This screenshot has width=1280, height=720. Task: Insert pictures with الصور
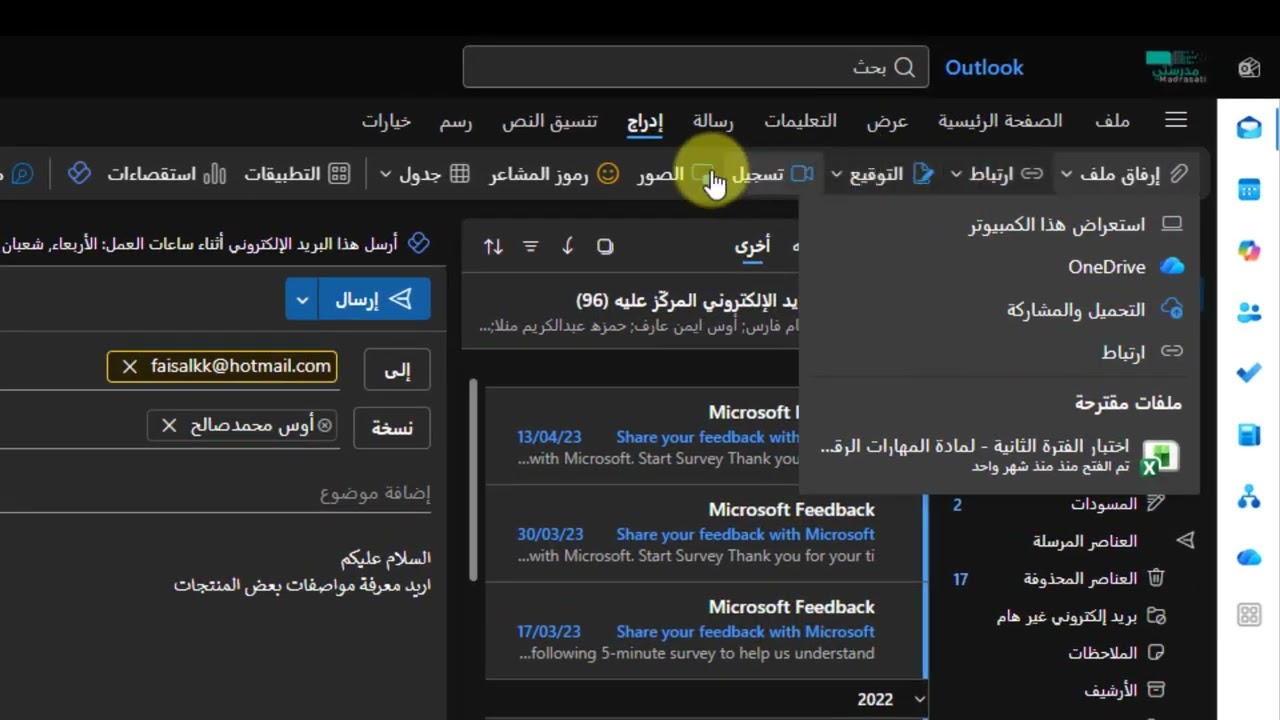[x=674, y=174]
